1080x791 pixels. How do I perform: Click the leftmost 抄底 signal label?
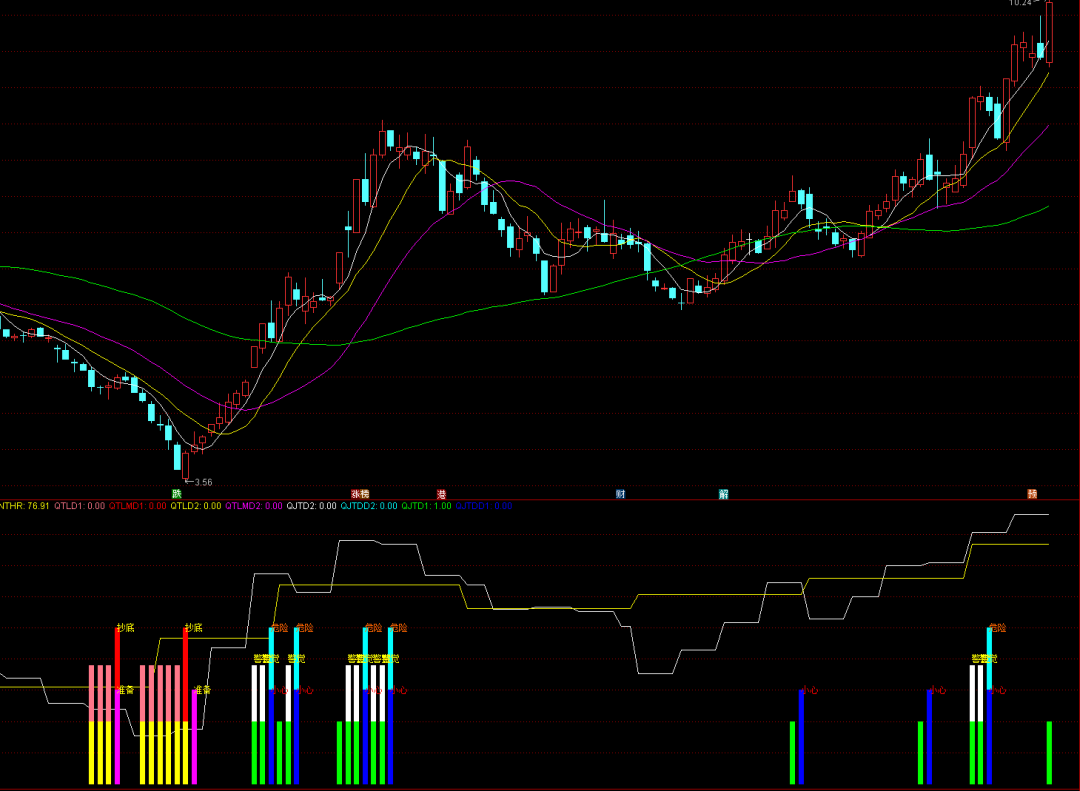pyautogui.click(x=125, y=628)
